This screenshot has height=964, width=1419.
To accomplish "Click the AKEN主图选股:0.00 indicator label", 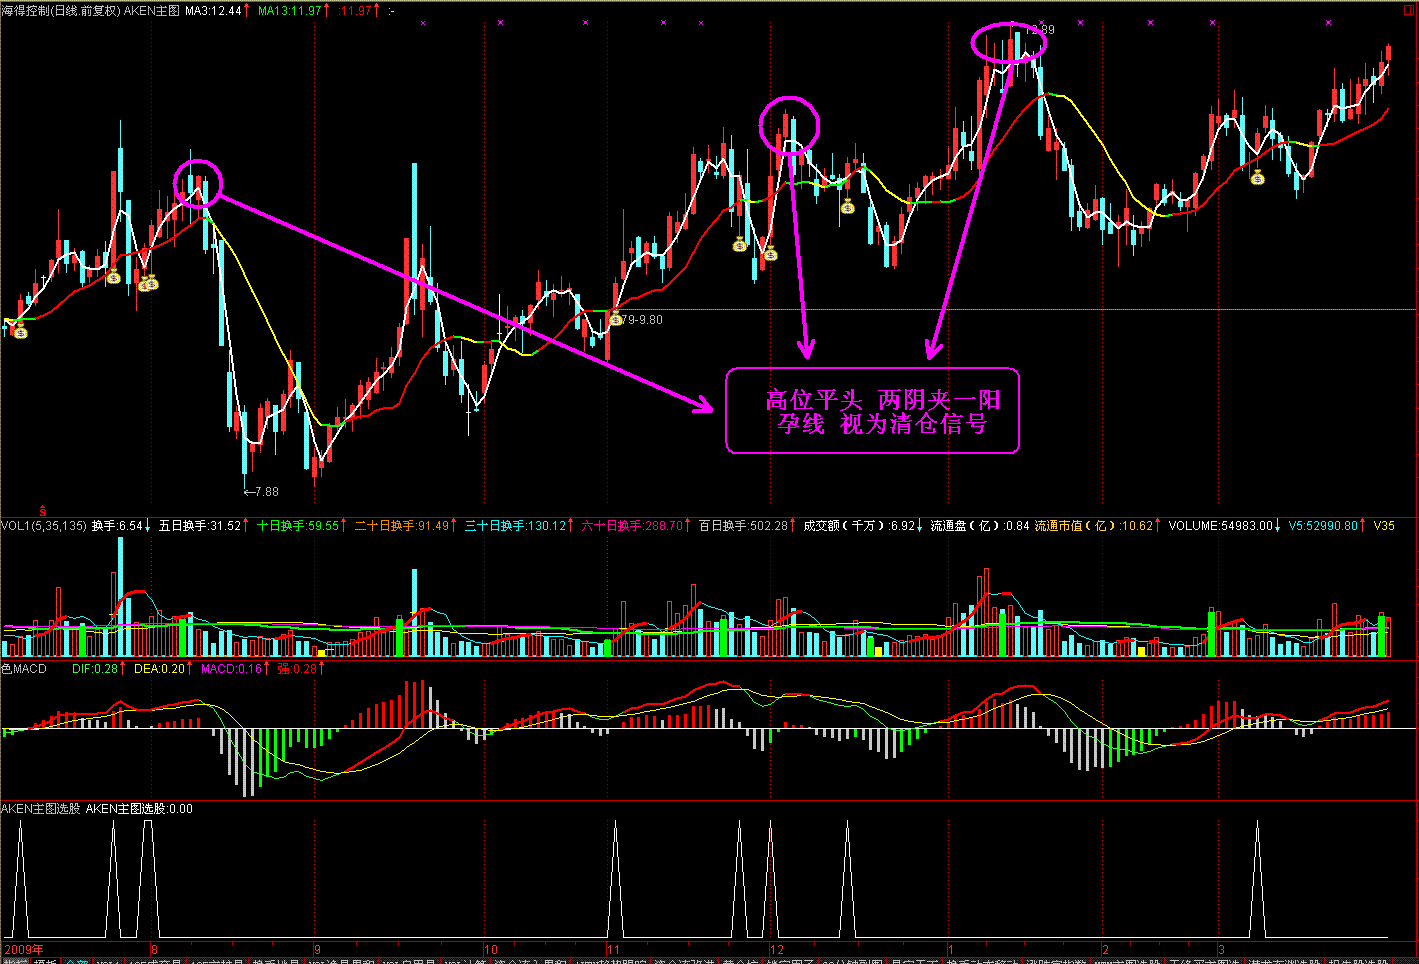I will pyautogui.click(x=139, y=808).
